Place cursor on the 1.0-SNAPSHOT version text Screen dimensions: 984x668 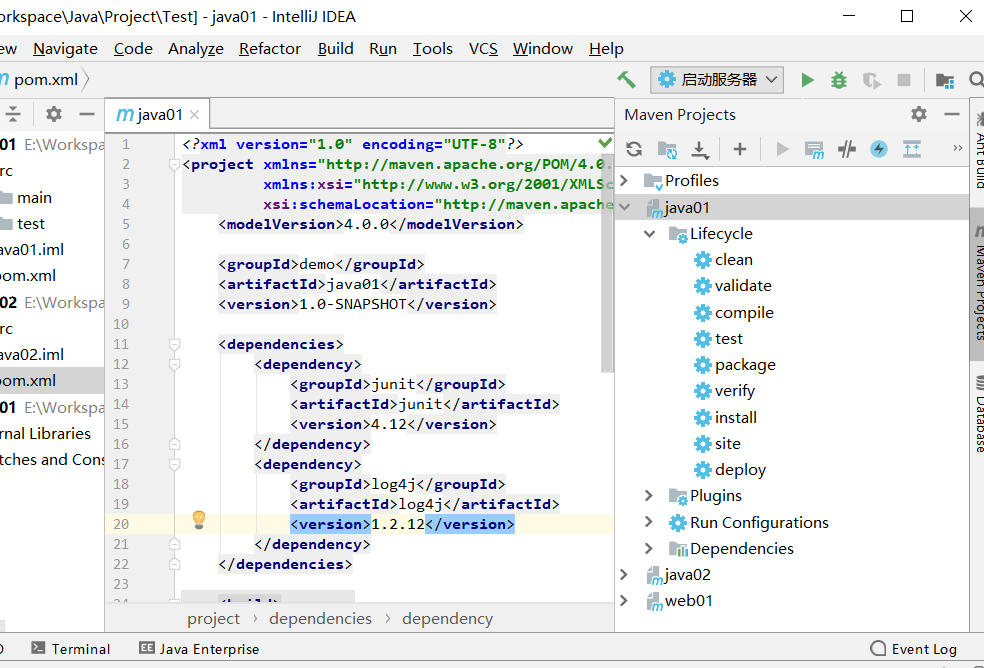(353, 304)
